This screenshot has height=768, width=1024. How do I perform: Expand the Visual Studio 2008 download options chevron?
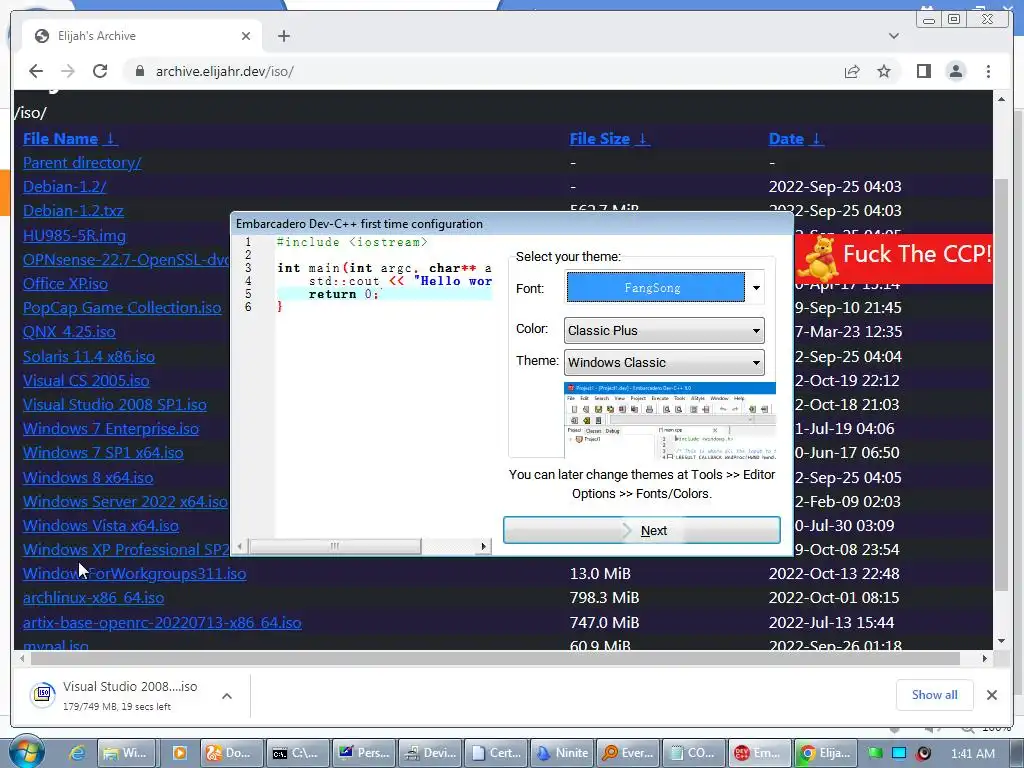(227, 696)
